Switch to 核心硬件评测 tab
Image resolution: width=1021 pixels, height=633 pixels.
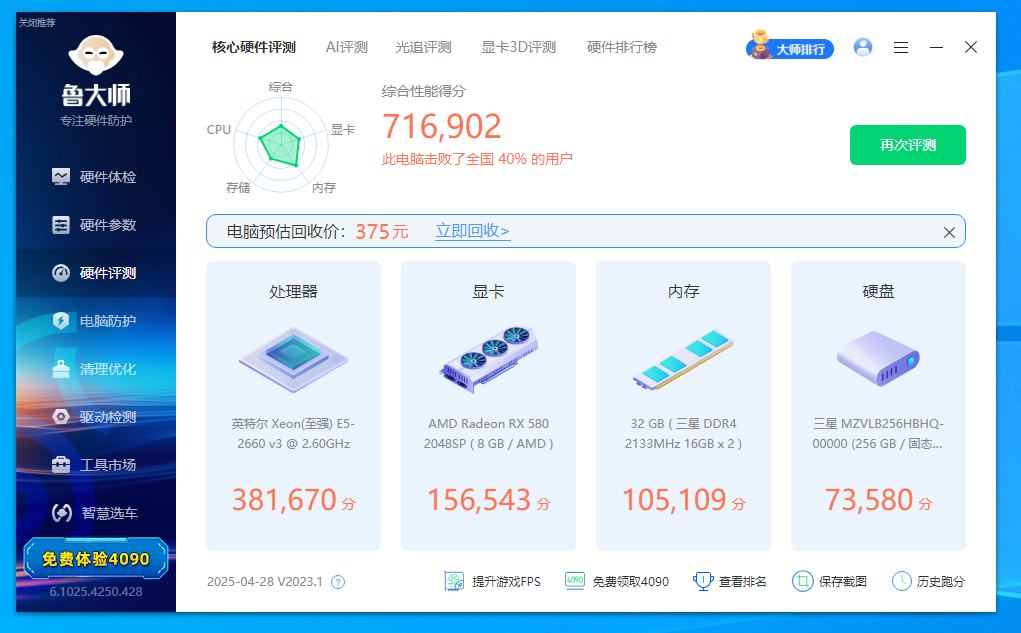coord(254,48)
